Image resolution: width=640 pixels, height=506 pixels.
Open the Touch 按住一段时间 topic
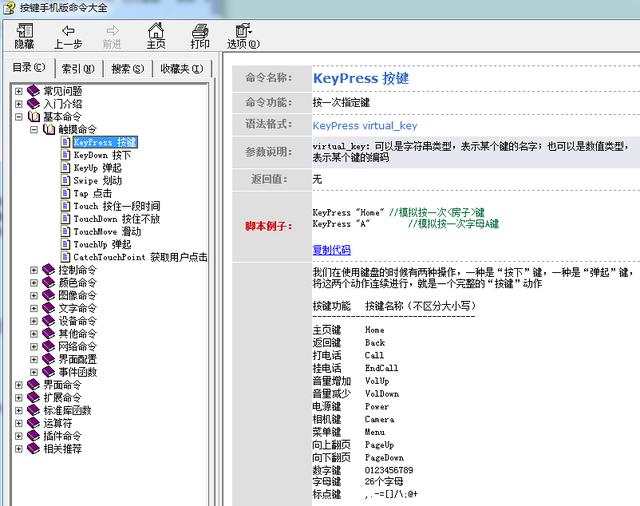coord(117,206)
